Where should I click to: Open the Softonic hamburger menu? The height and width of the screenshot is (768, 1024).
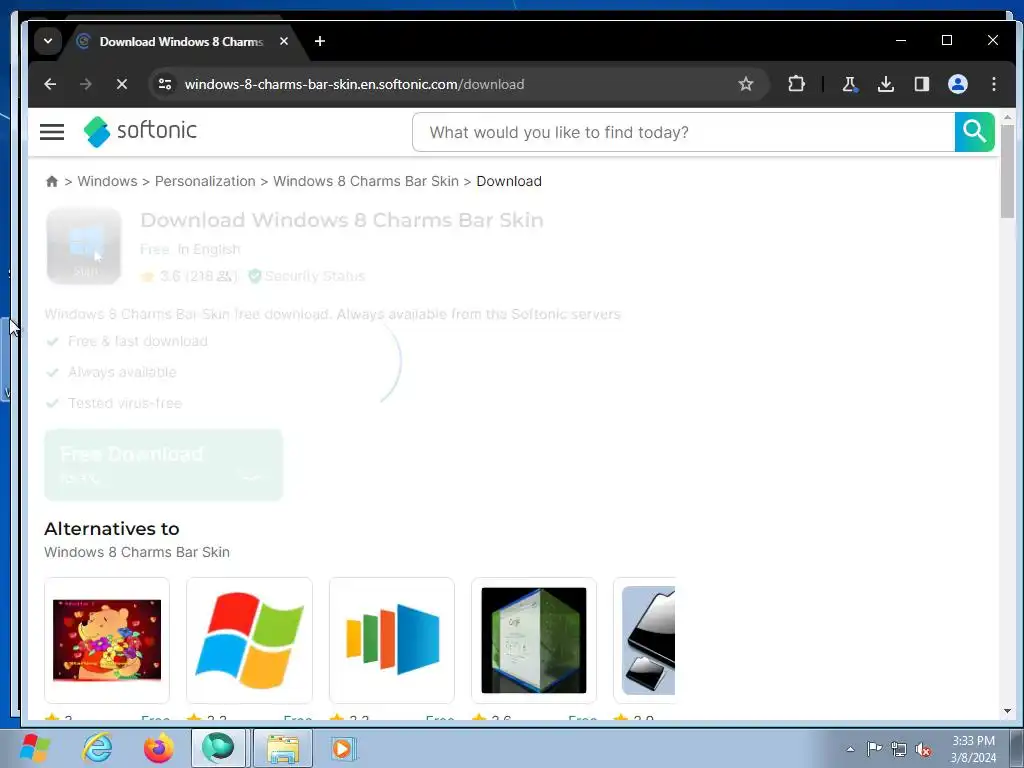point(52,132)
